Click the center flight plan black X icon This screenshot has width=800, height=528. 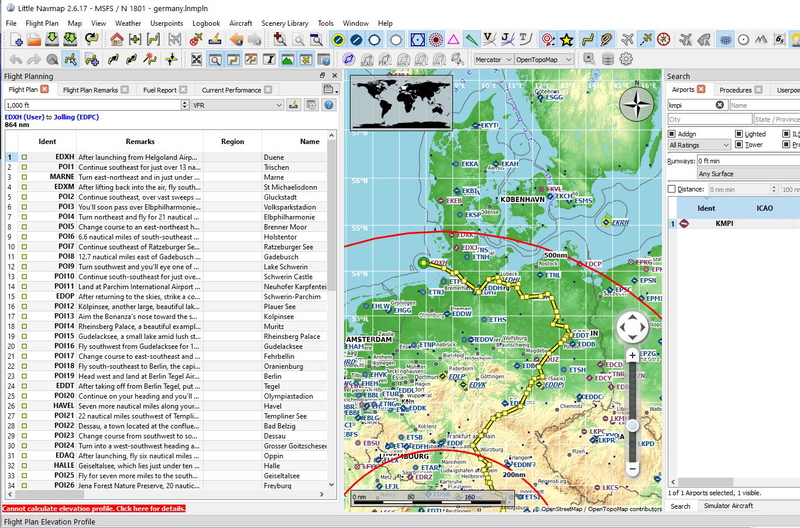[196, 59]
